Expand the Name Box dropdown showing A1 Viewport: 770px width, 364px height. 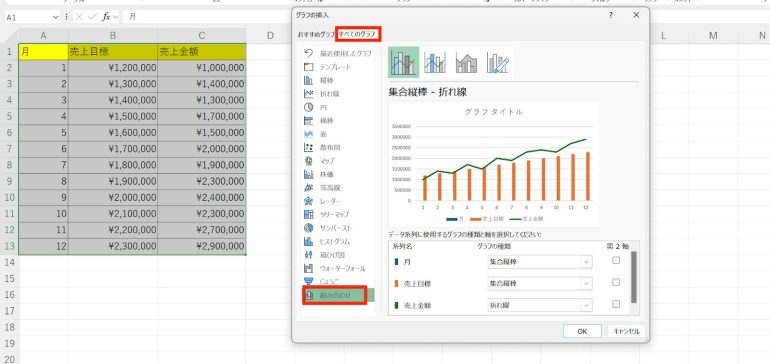point(55,17)
